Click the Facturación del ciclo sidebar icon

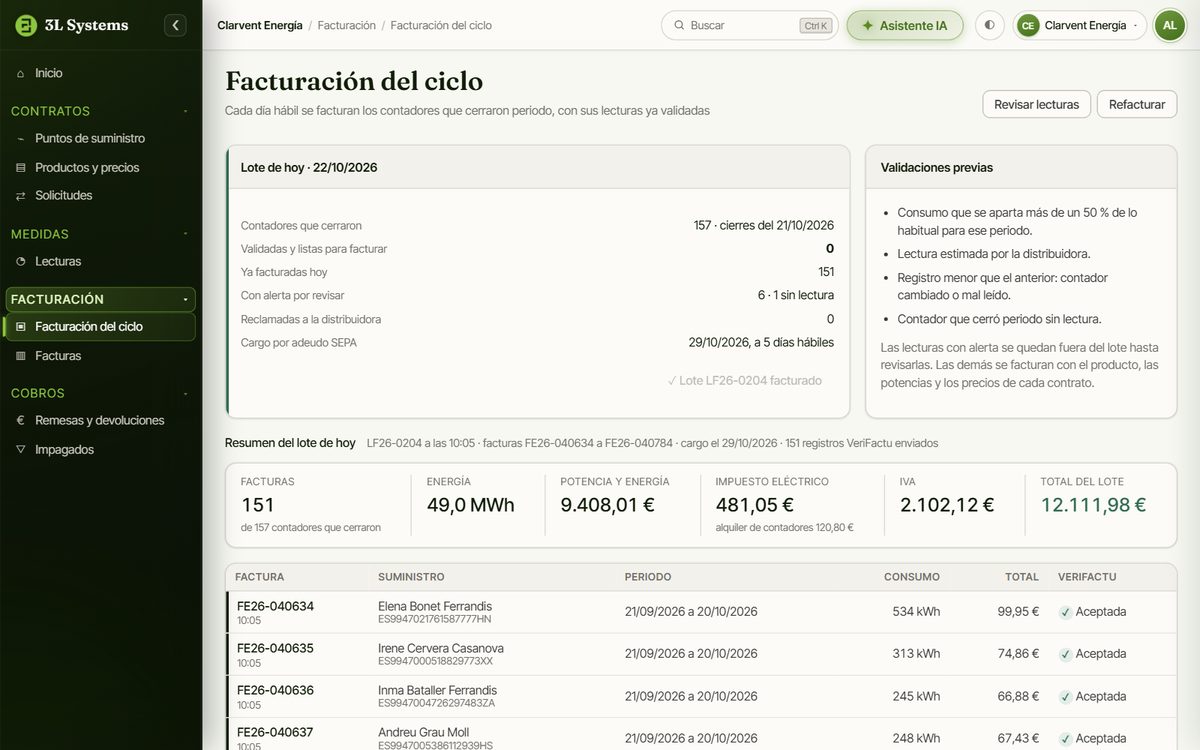tap(21, 327)
